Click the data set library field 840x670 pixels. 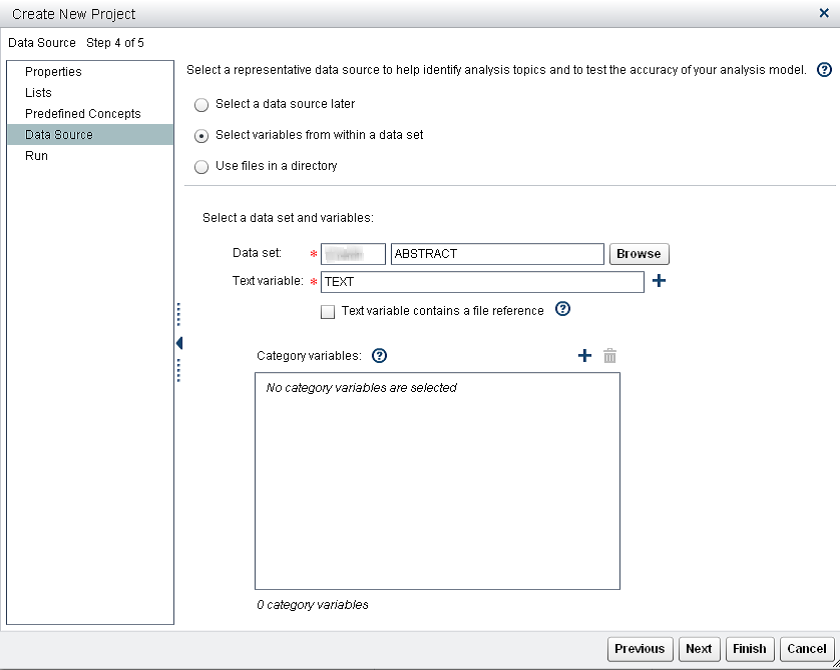pyautogui.click(x=353, y=254)
